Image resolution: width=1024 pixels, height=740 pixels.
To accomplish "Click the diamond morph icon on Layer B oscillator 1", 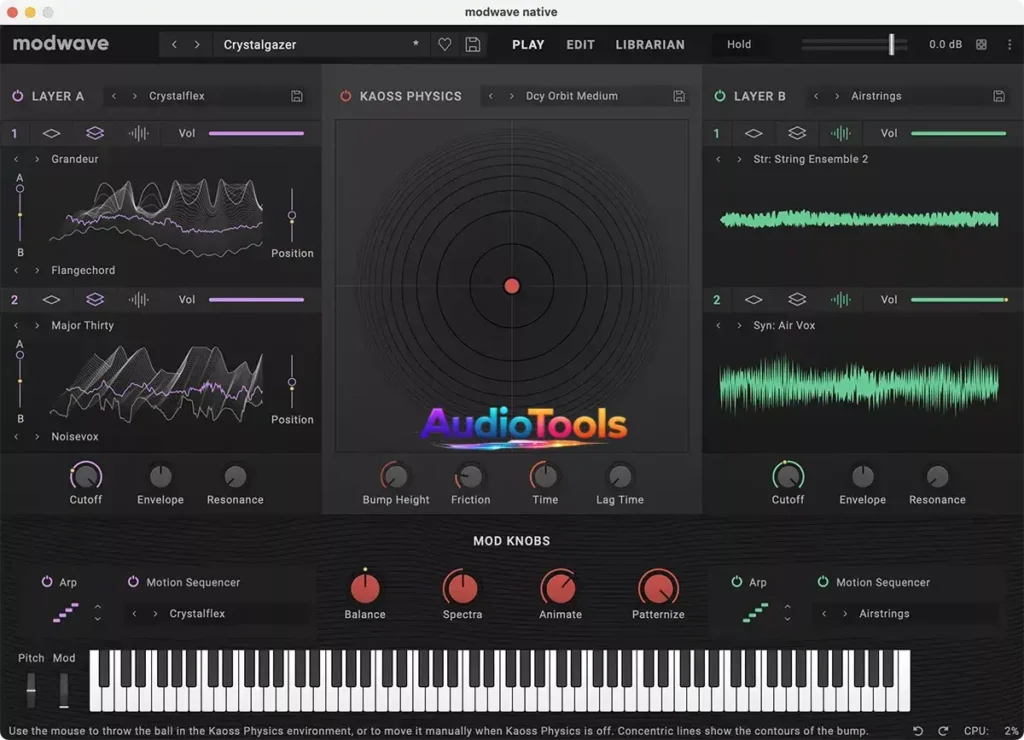I will (754, 133).
